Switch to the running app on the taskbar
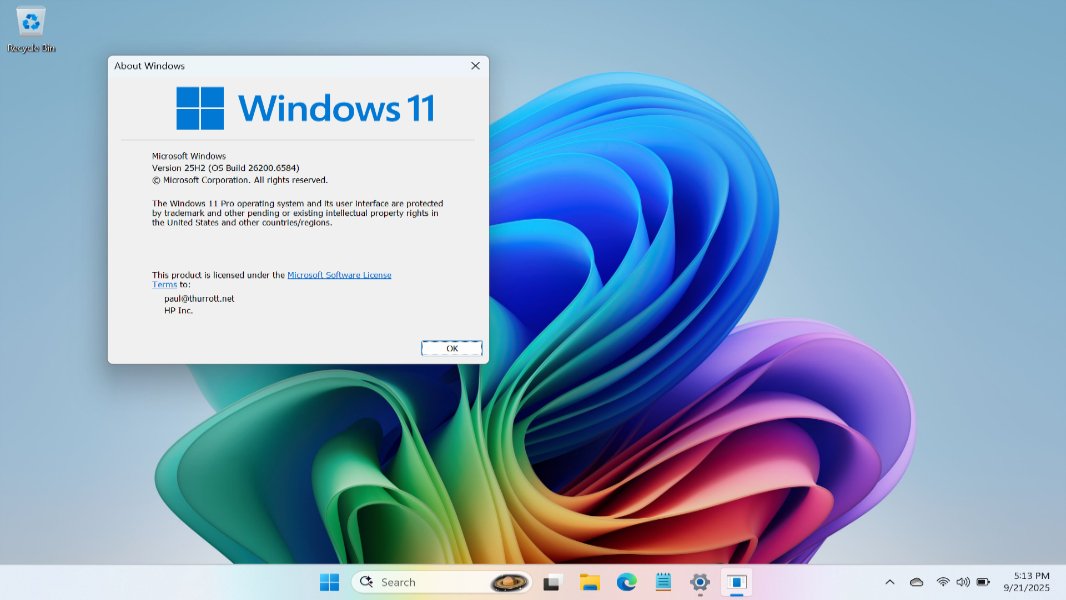 coord(737,581)
